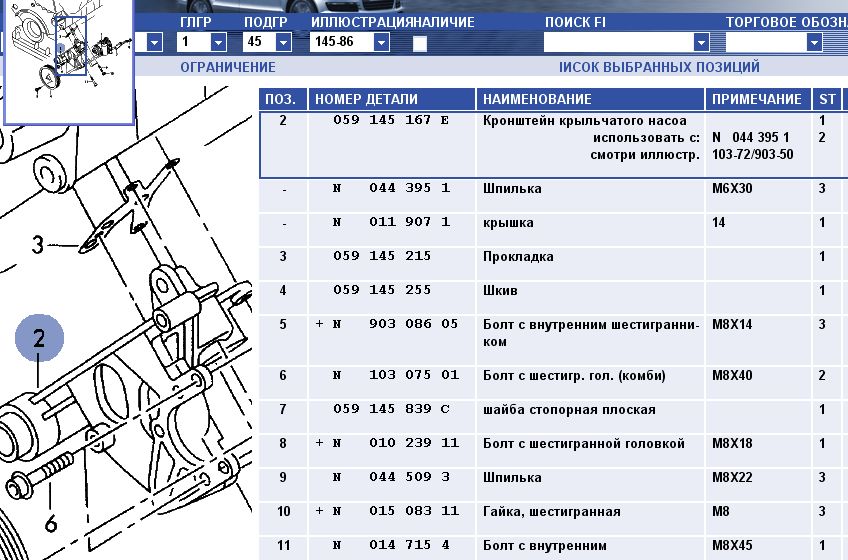The height and width of the screenshot is (560, 848).
Task: Select position number 7 cell
Action: pyautogui.click(x=283, y=417)
